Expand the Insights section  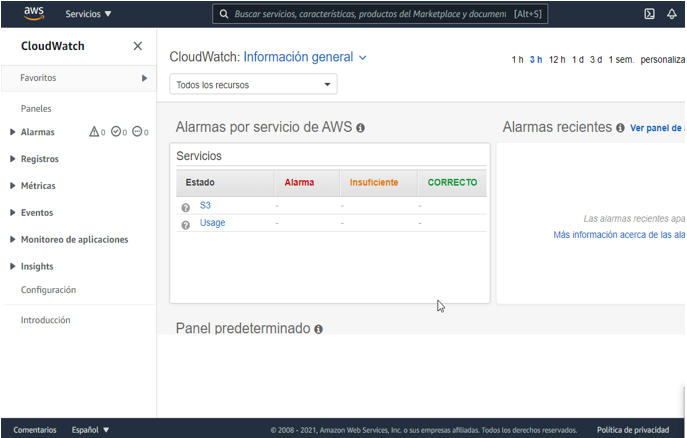(12, 266)
